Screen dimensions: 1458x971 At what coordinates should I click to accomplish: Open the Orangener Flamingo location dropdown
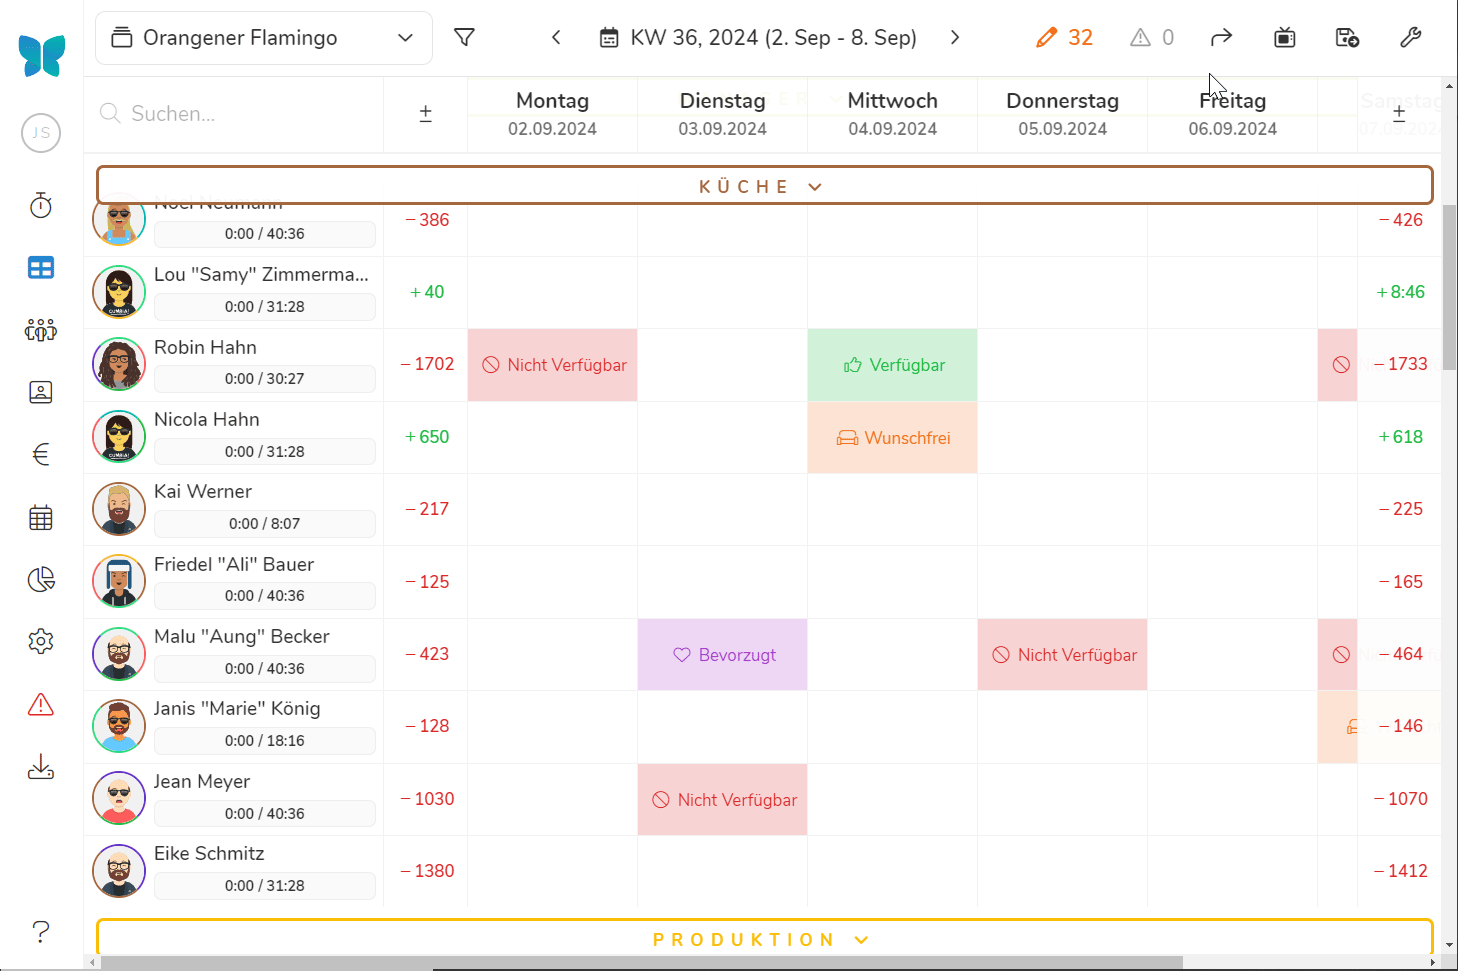(264, 38)
